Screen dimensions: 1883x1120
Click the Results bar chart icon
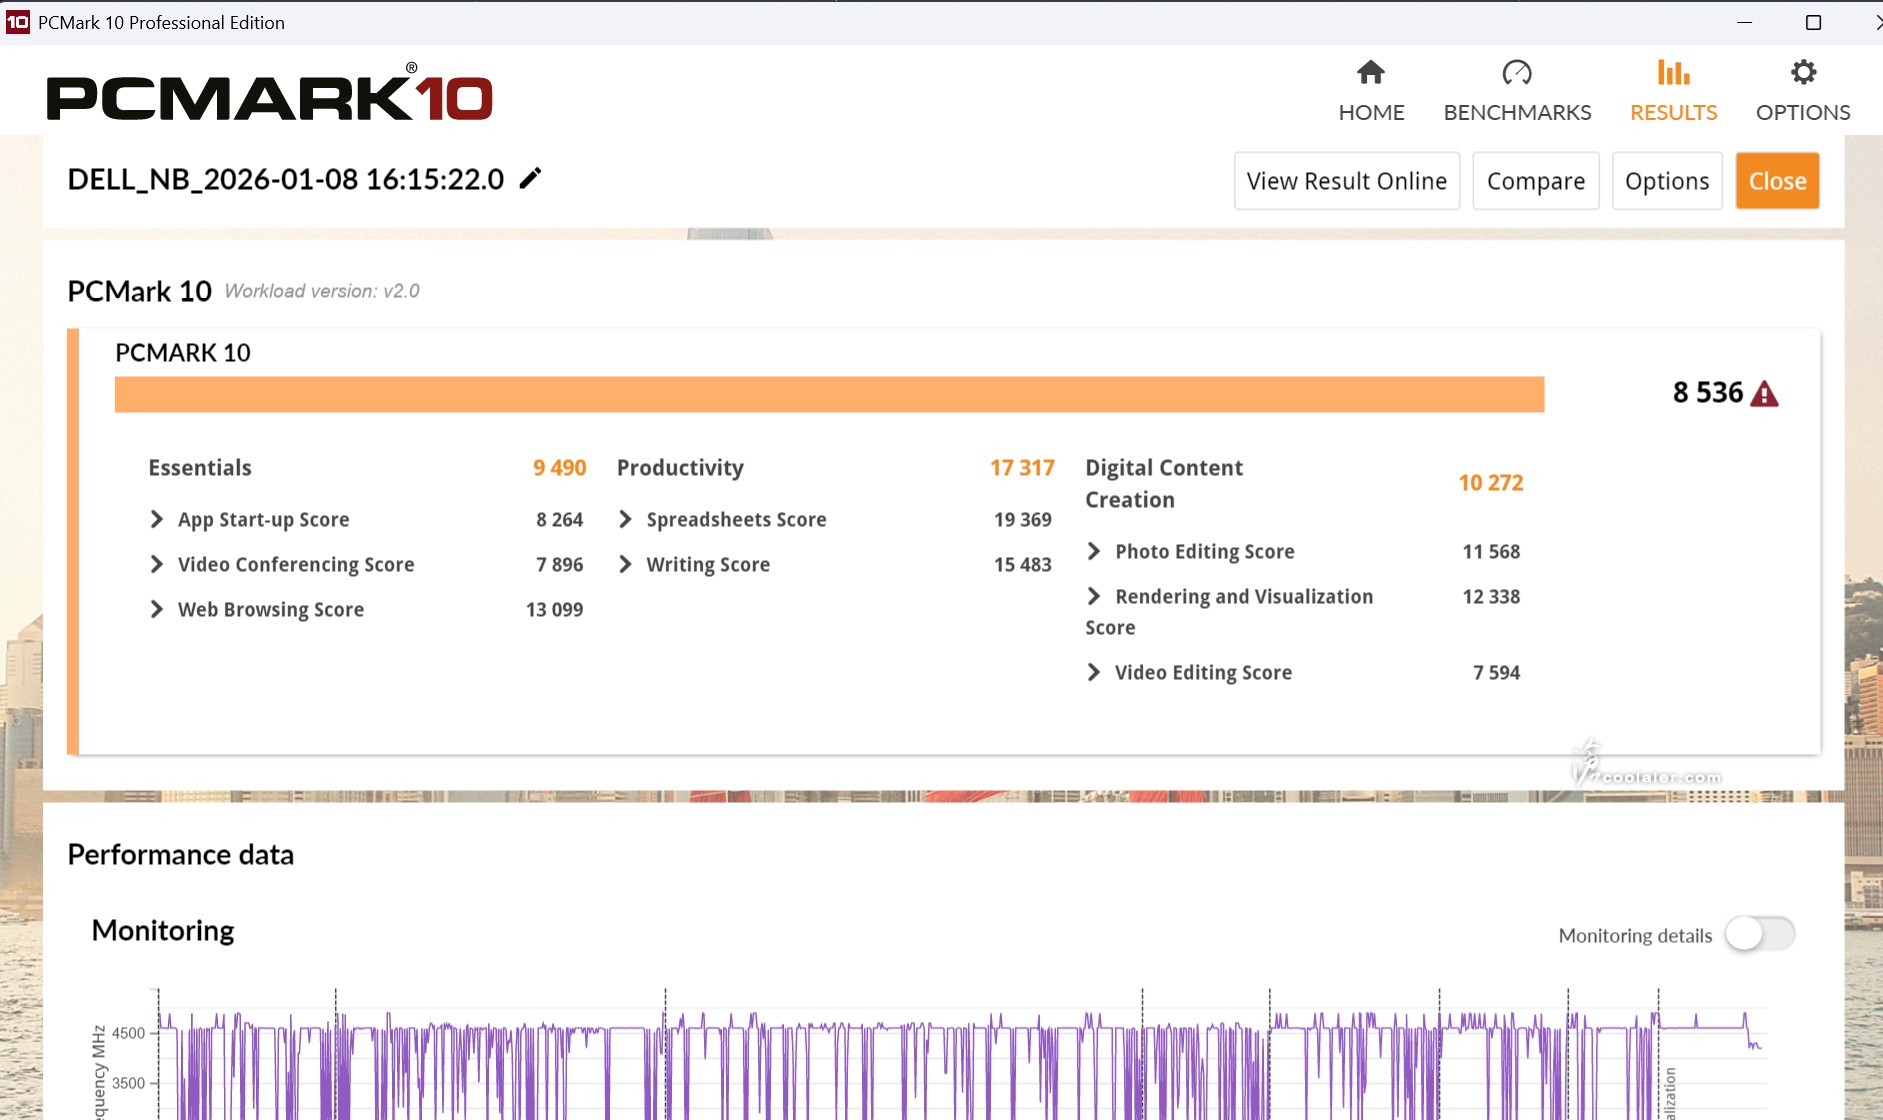[1673, 72]
